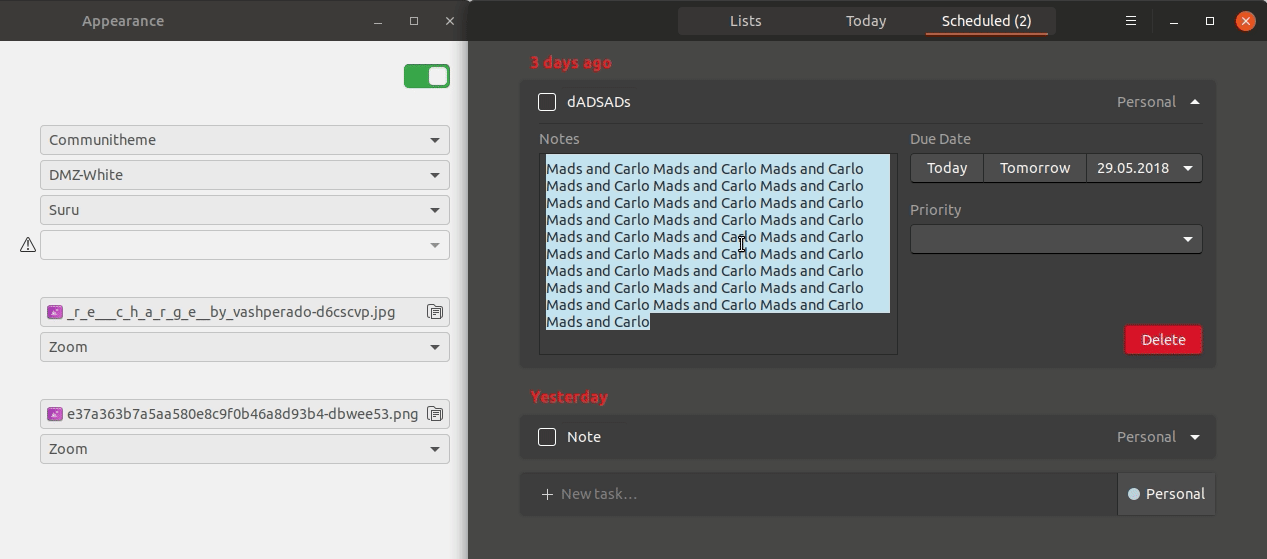Click the Notes label

coord(559,139)
